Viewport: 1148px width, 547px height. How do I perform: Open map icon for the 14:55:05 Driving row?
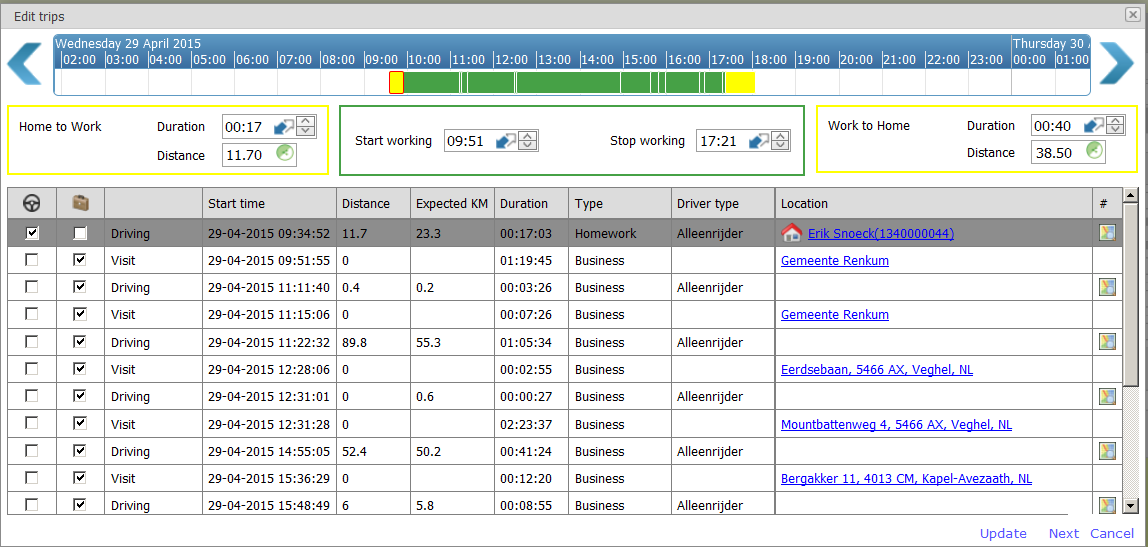coord(1105,452)
